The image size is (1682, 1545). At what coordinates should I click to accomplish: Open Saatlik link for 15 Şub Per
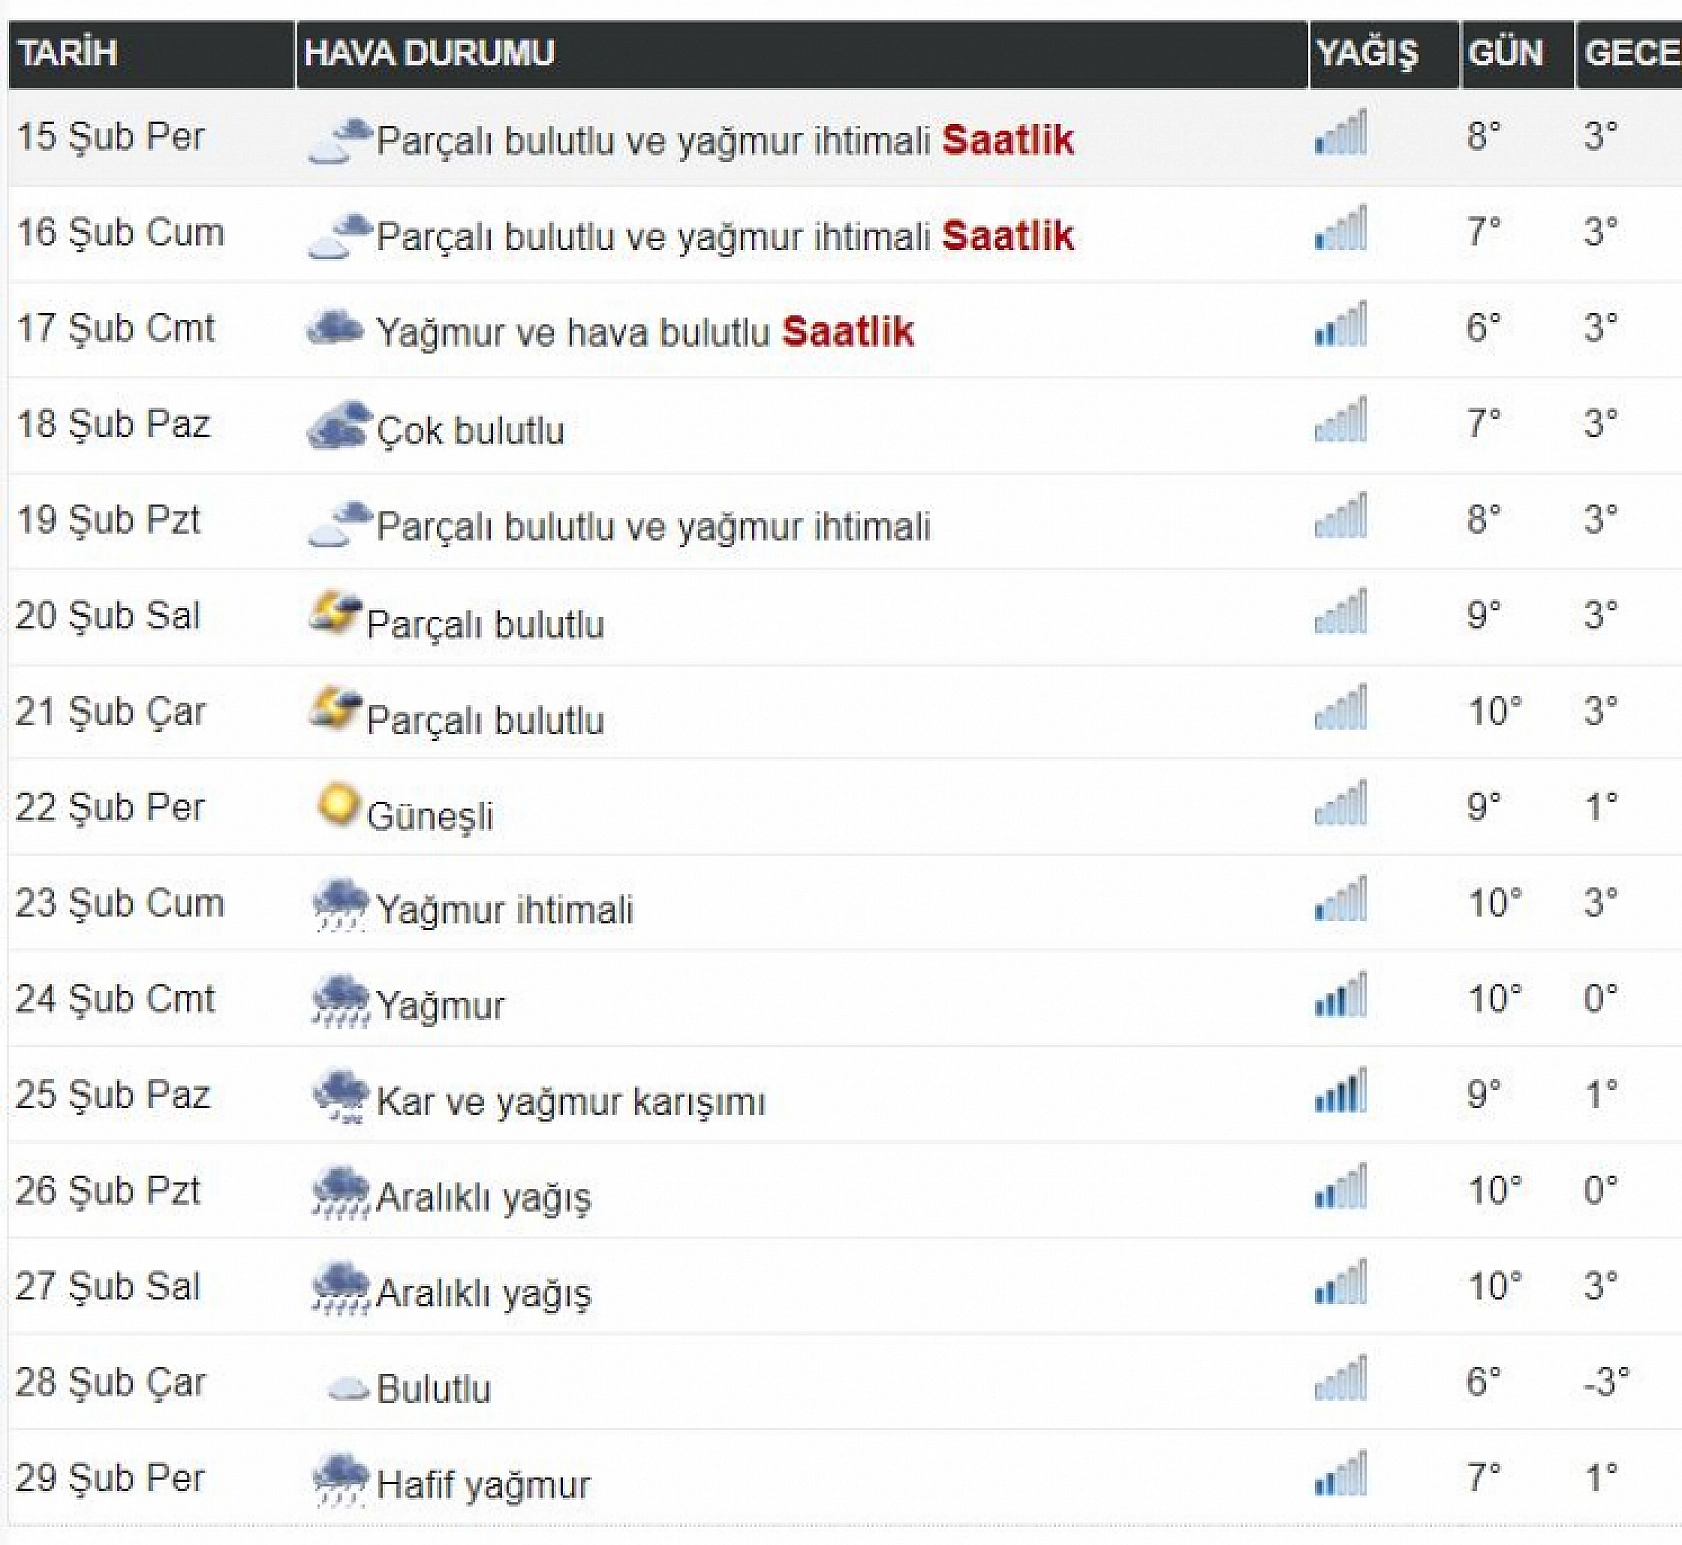tap(1007, 140)
